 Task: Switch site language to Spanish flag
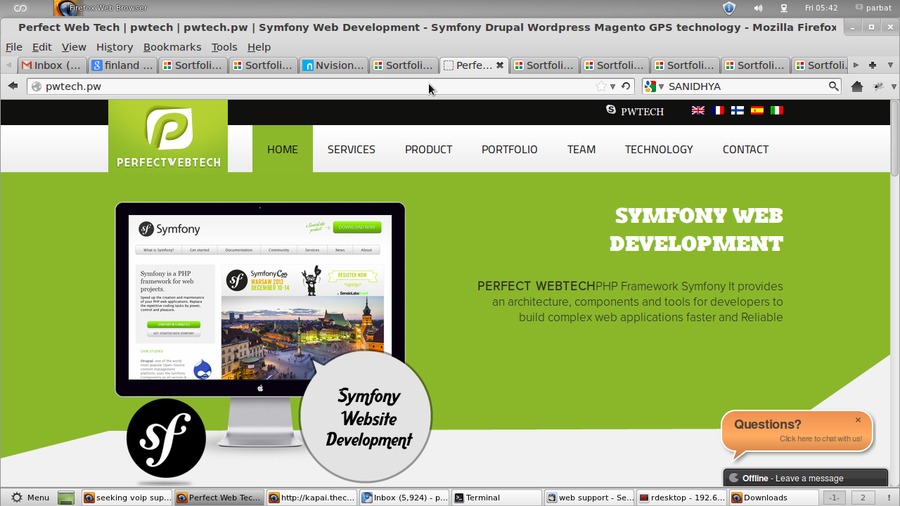pyautogui.click(x=757, y=110)
